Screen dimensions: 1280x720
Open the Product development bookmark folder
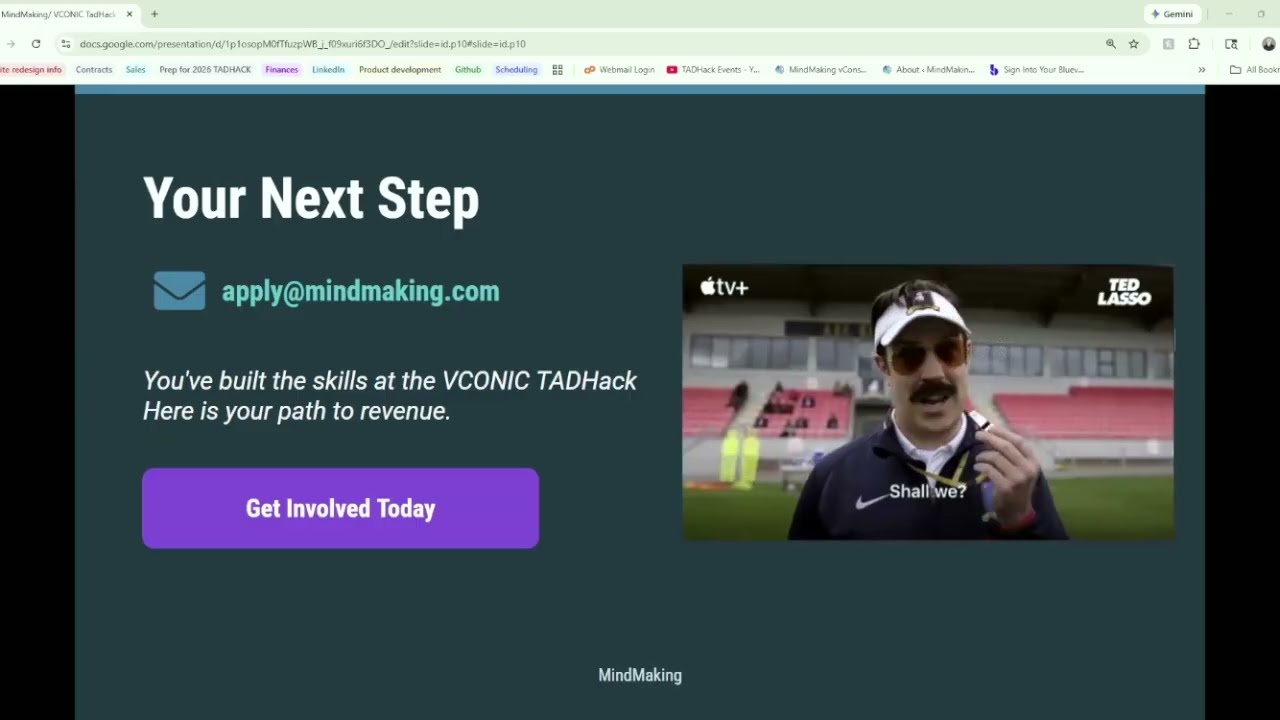tap(400, 70)
